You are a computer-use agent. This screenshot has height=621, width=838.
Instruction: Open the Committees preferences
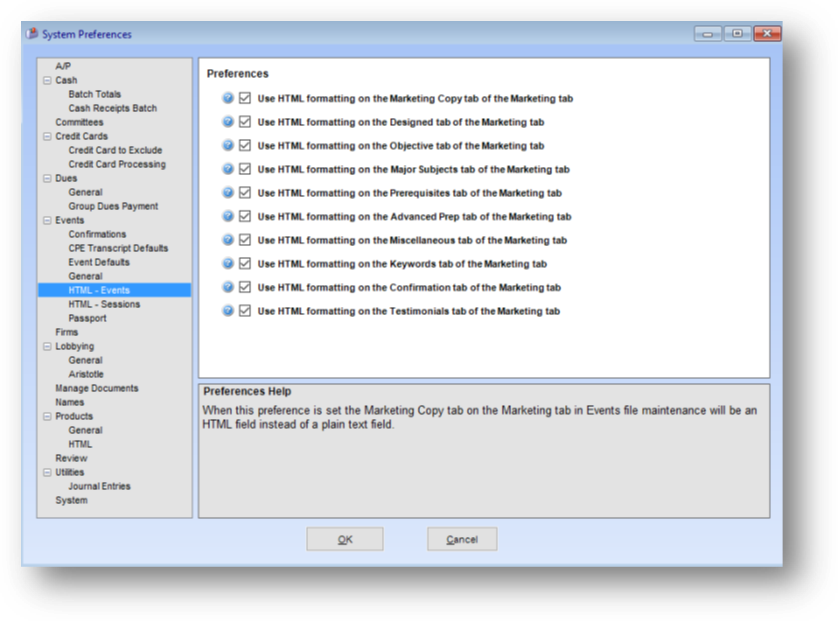(x=79, y=122)
